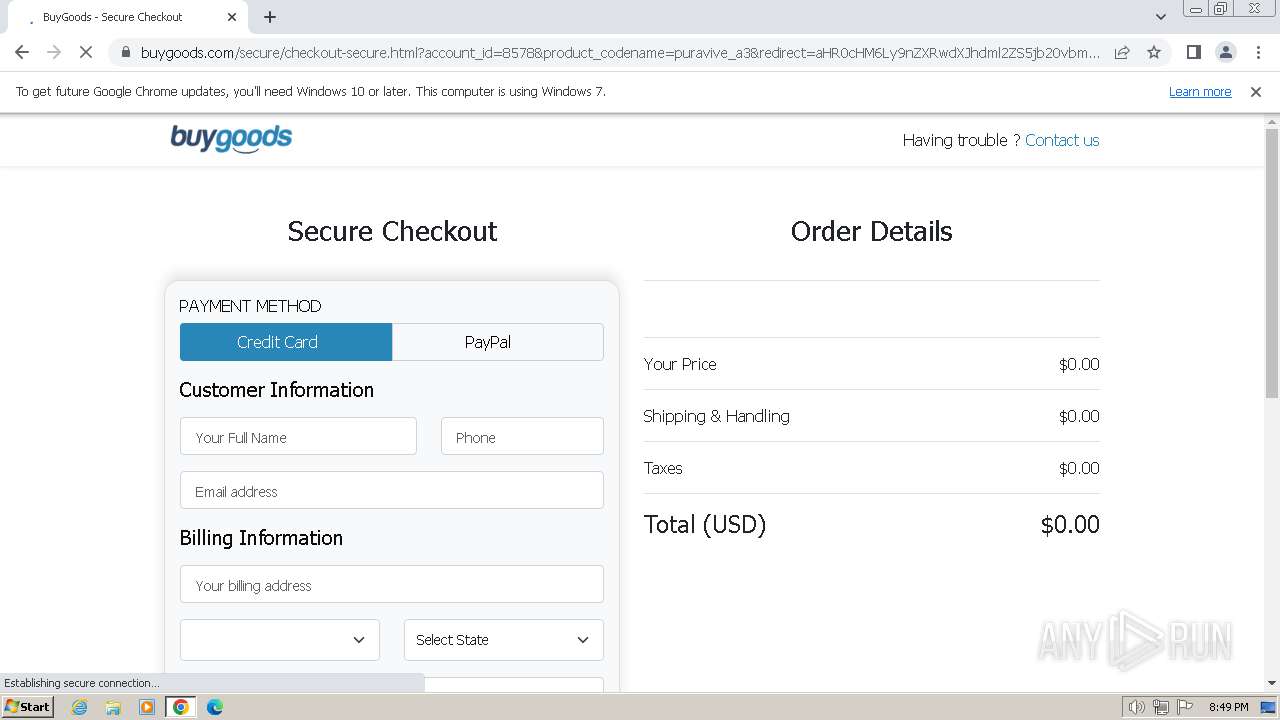Open the Chrome three-dot menu
The image size is (1280, 720).
(x=1258, y=52)
